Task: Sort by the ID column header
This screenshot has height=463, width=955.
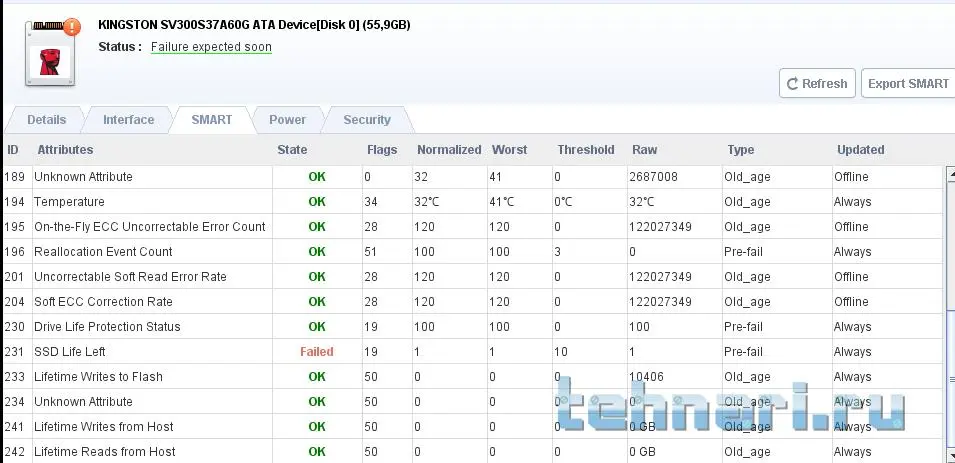Action: point(13,150)
